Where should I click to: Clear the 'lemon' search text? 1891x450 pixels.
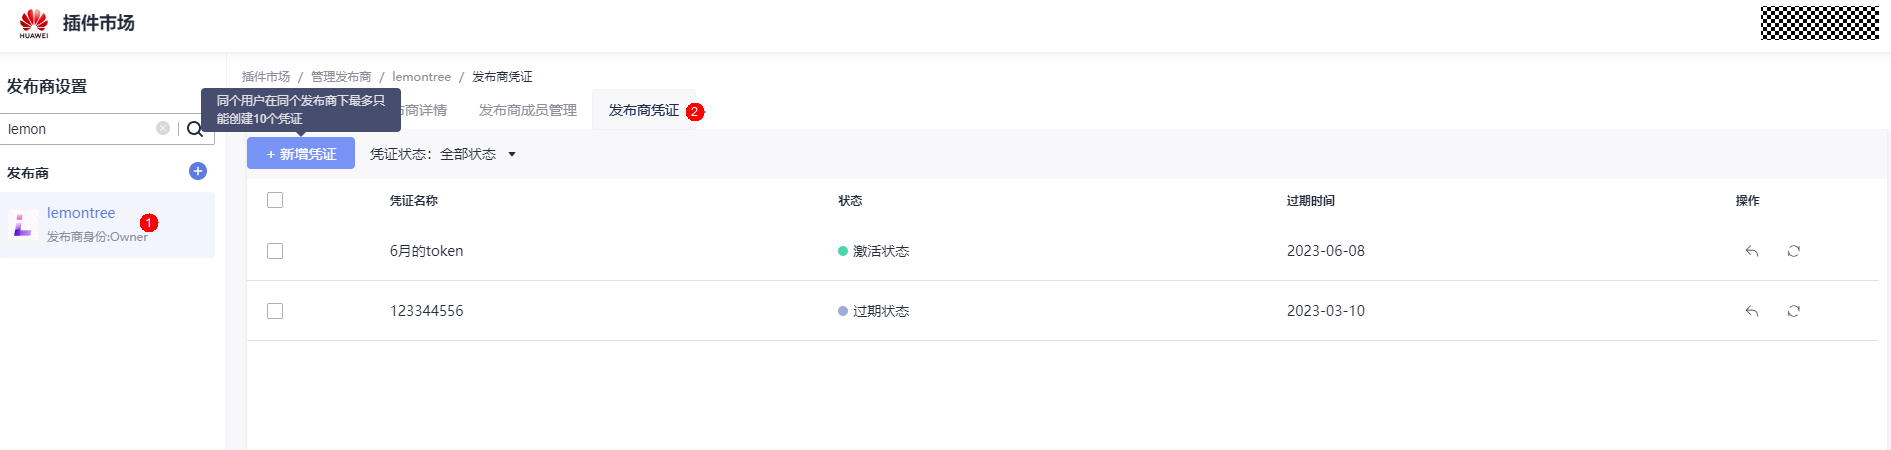(x=163, y=128)
